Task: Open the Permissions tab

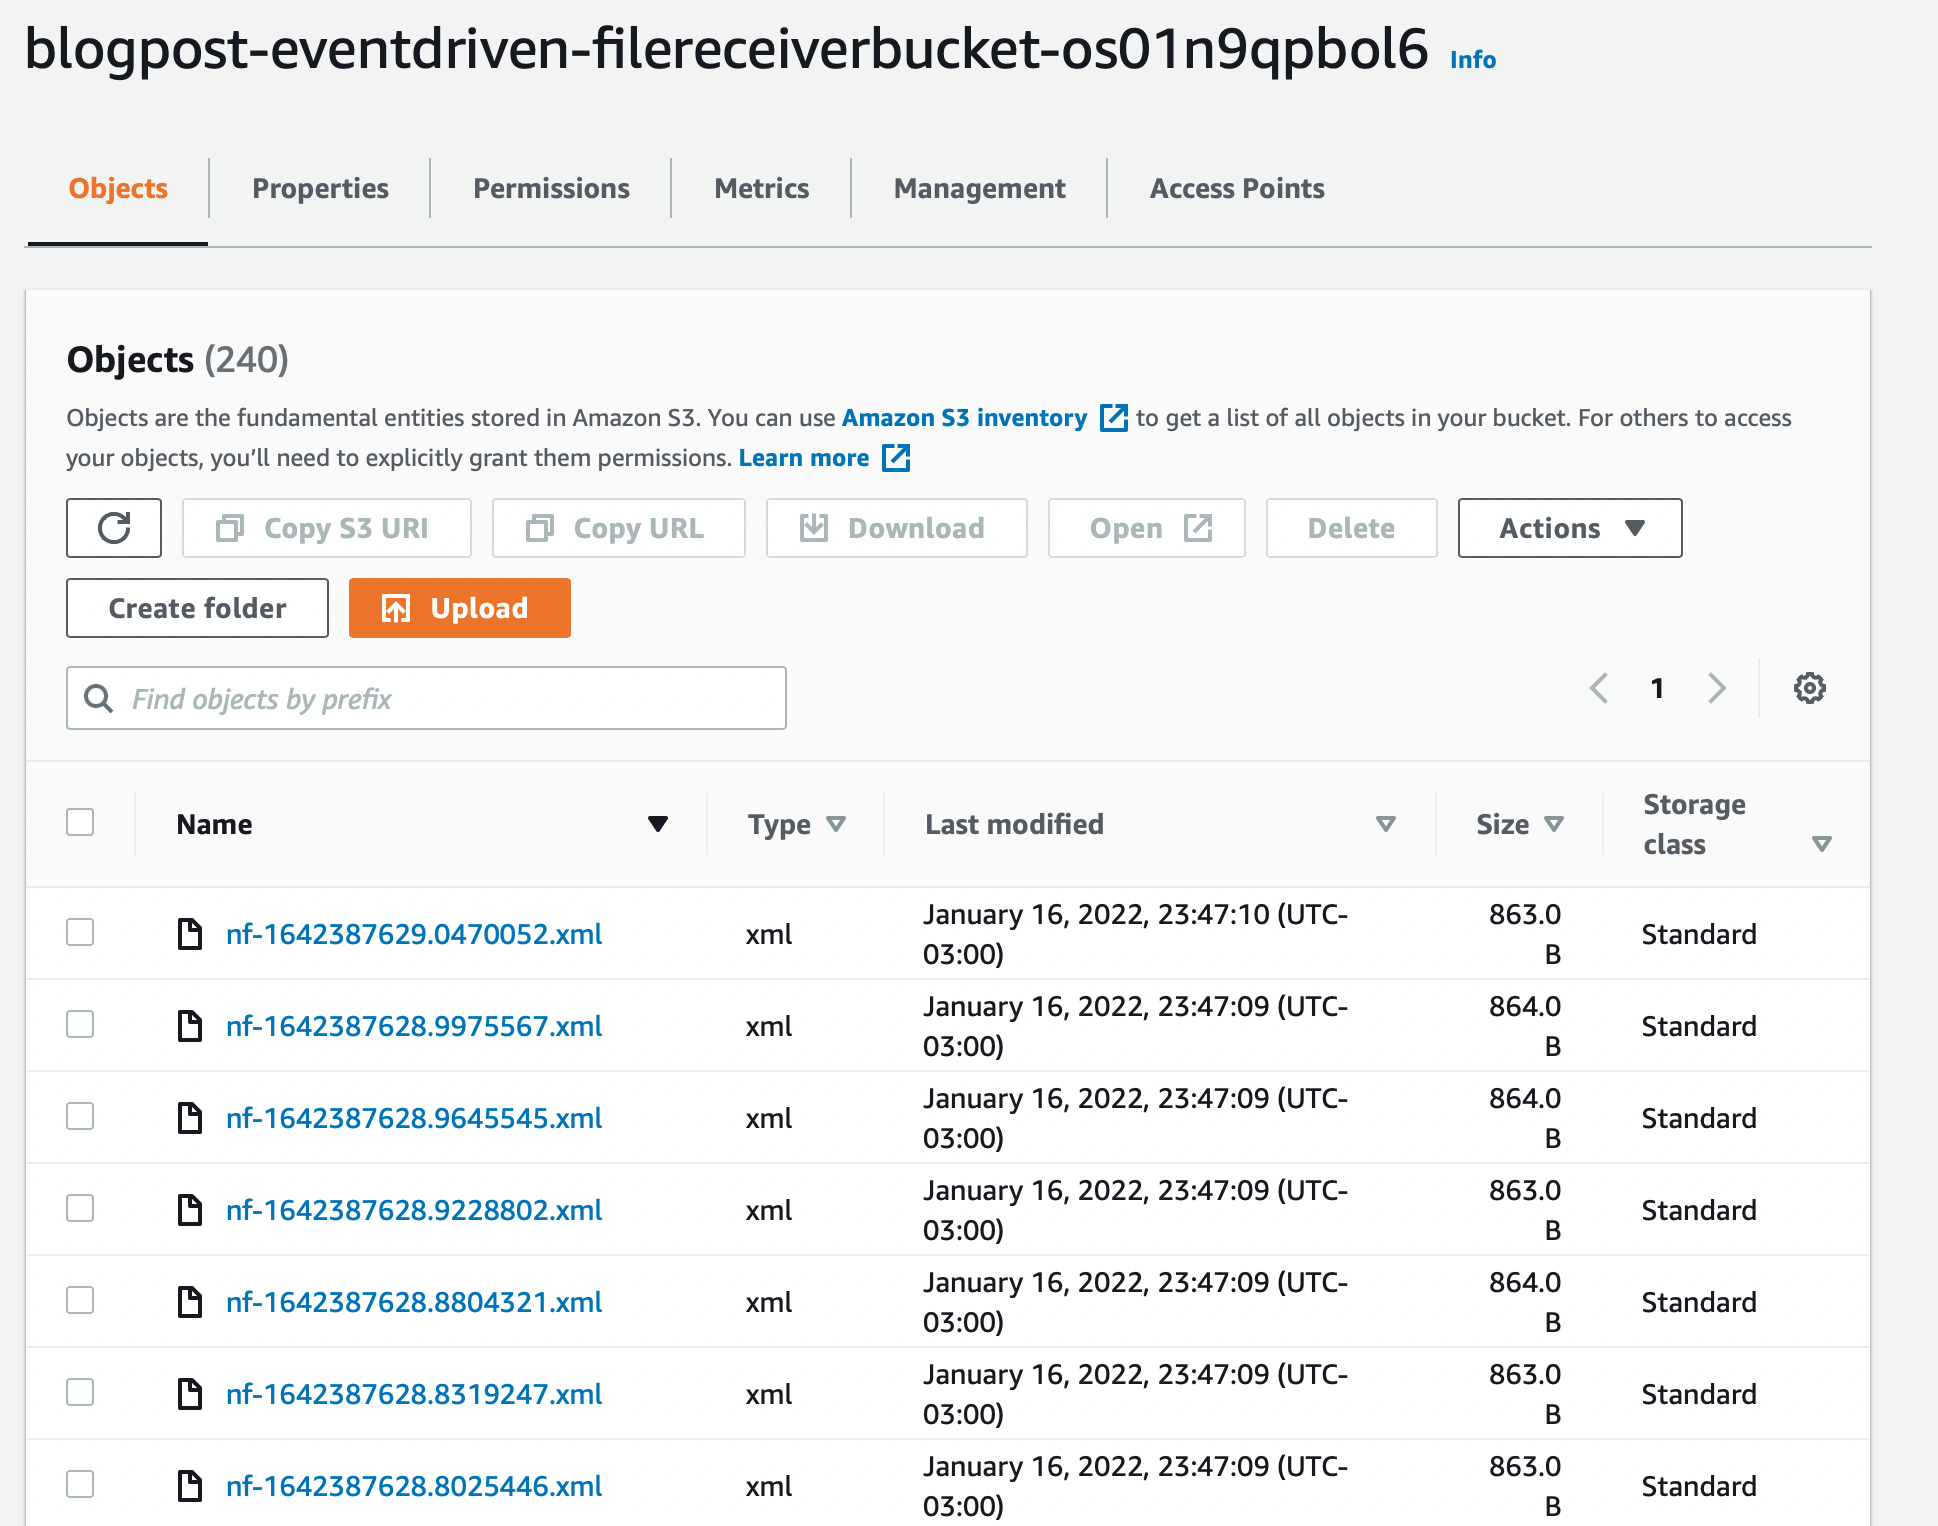Action: pos(551,188)
